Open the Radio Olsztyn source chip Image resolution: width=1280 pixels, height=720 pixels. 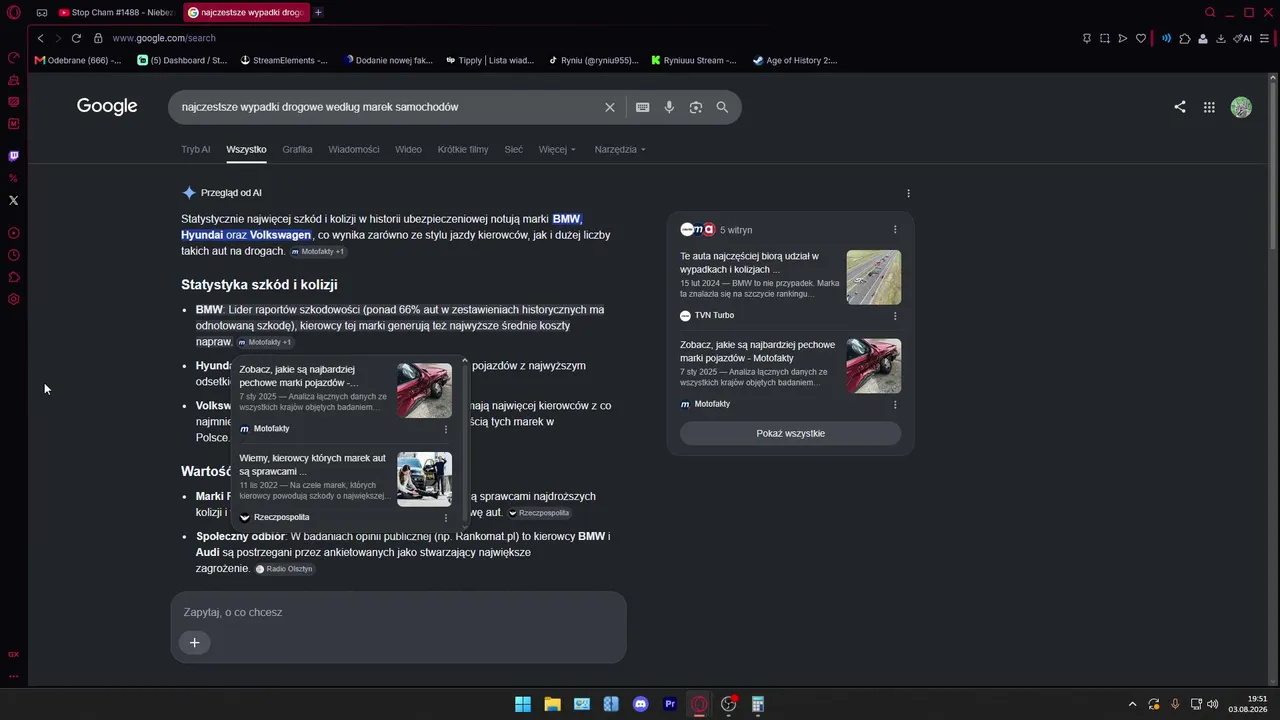[x=285, y=569]
